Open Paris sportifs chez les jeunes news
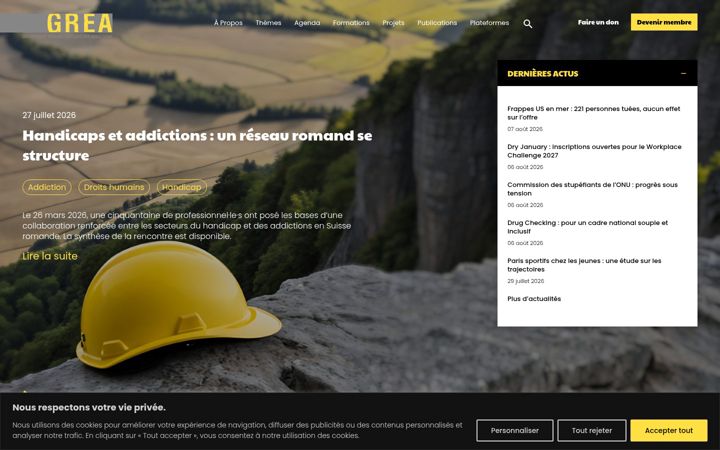The width and height of the screenshot is (720, 450). tap(584, 265)
